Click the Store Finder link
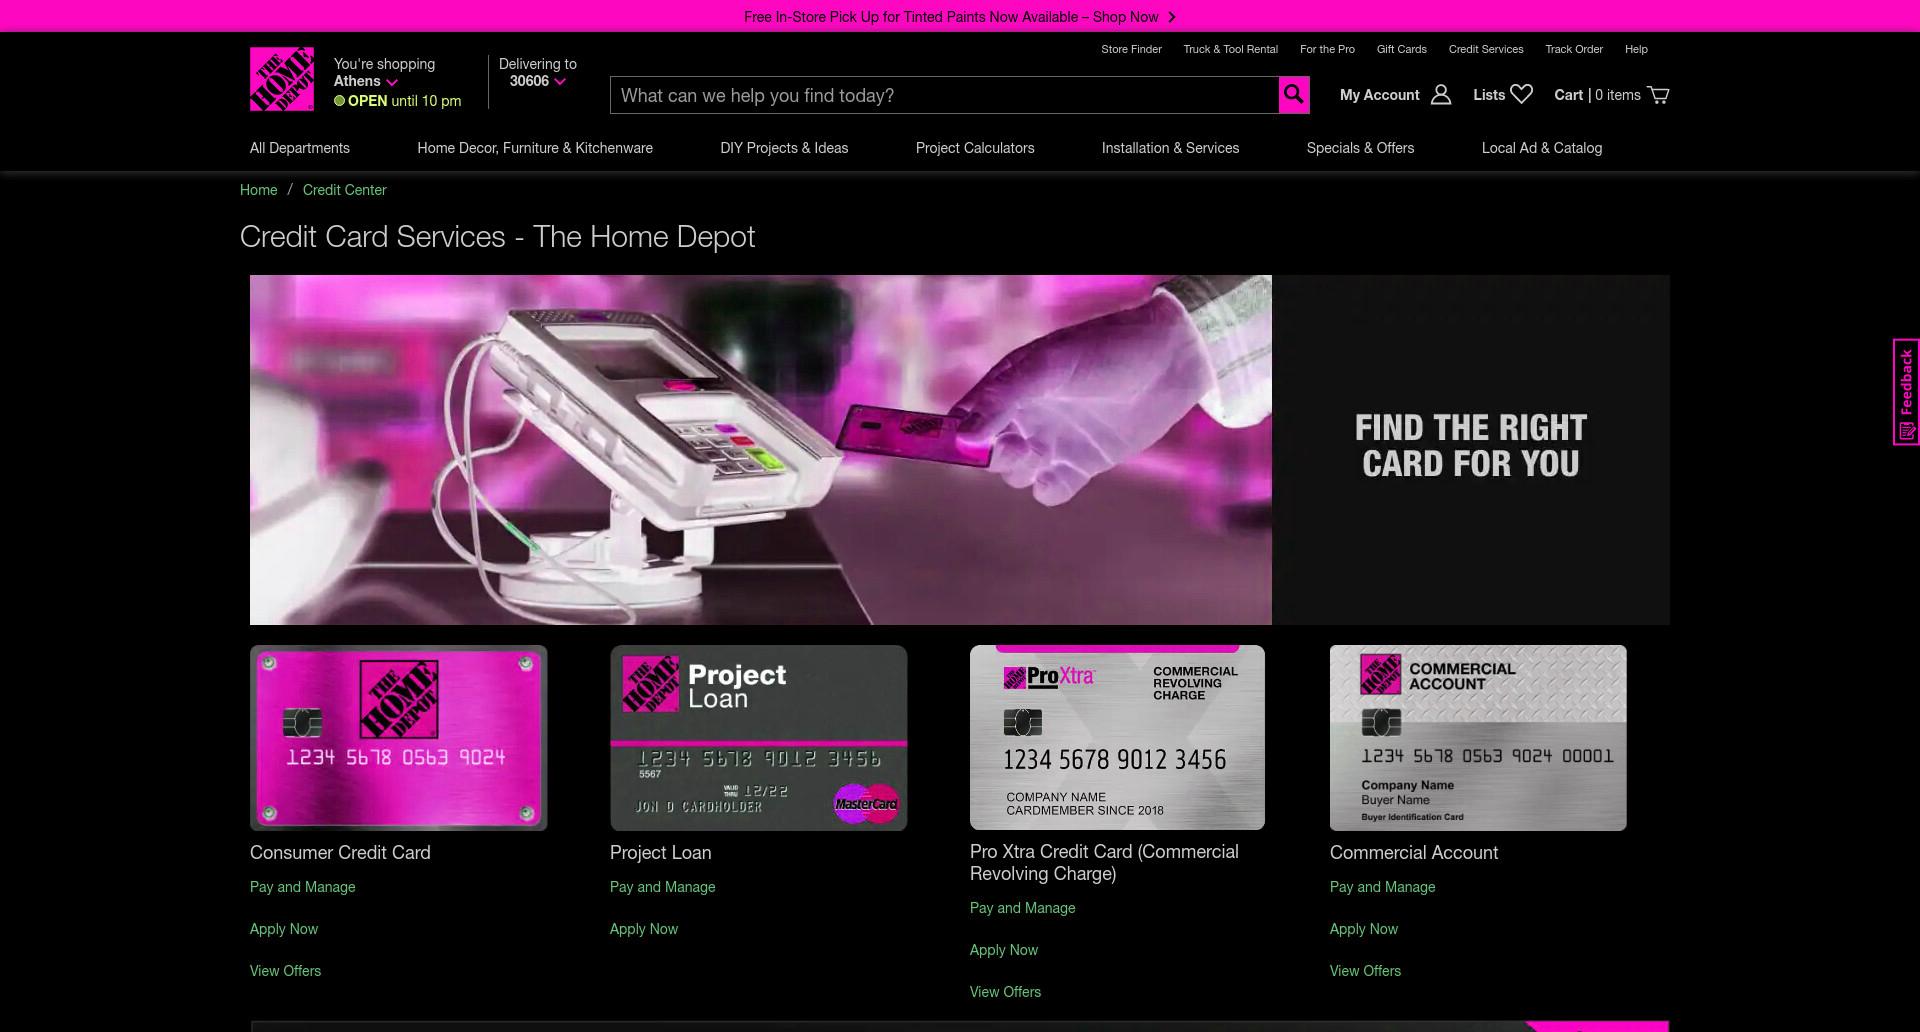Viewport: 1920px width, 1032px height. [1131, 49]
